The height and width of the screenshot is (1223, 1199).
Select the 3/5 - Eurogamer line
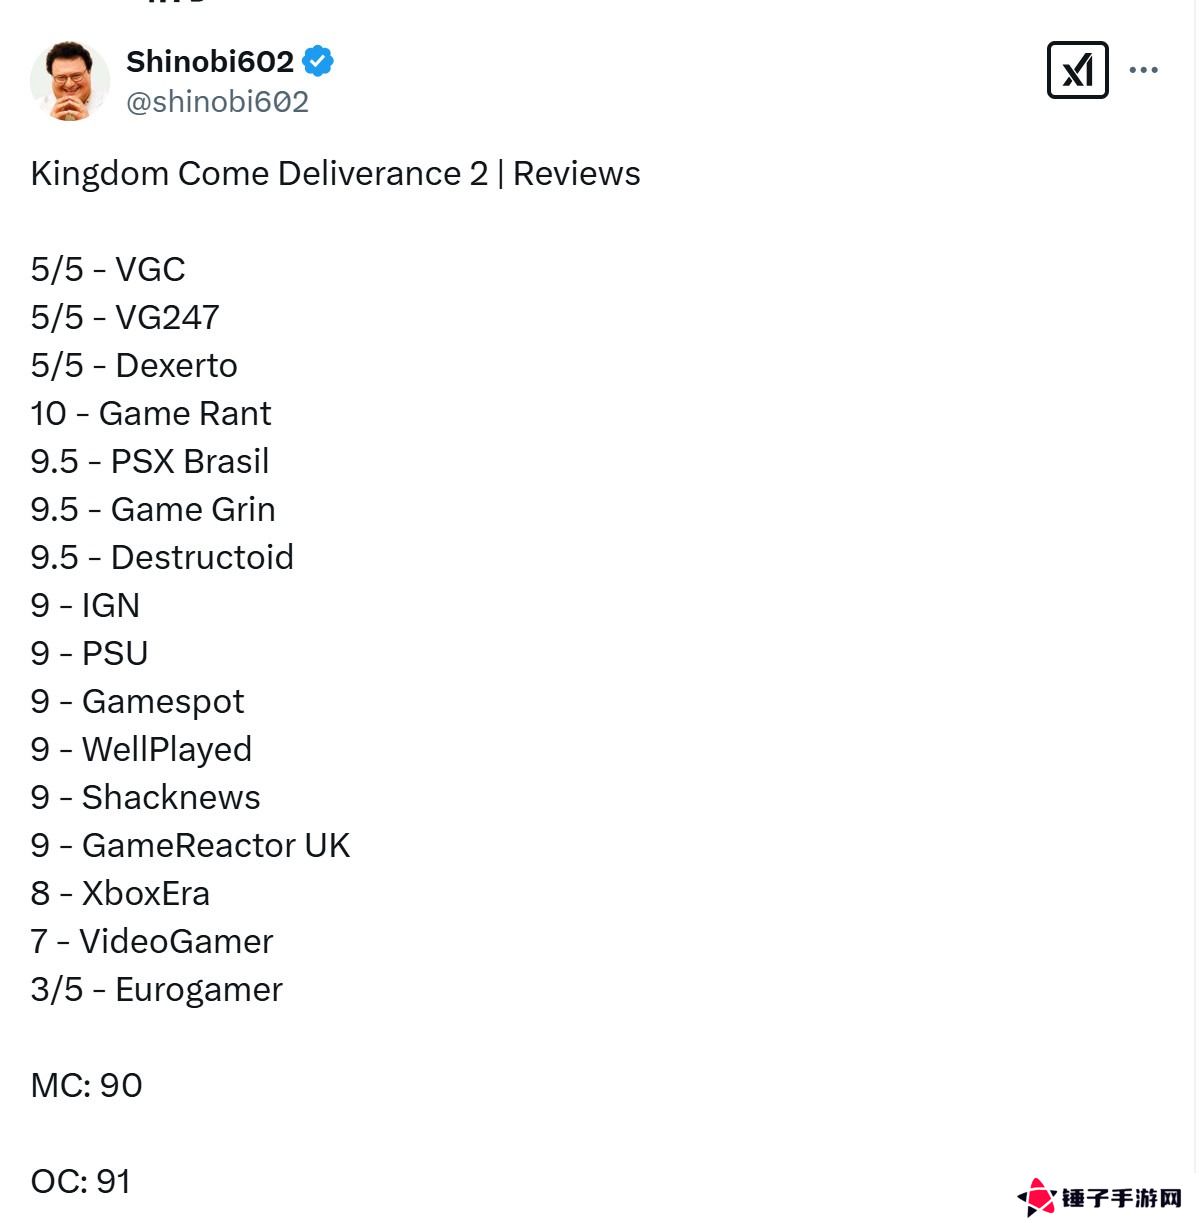[x=157, y=990]
